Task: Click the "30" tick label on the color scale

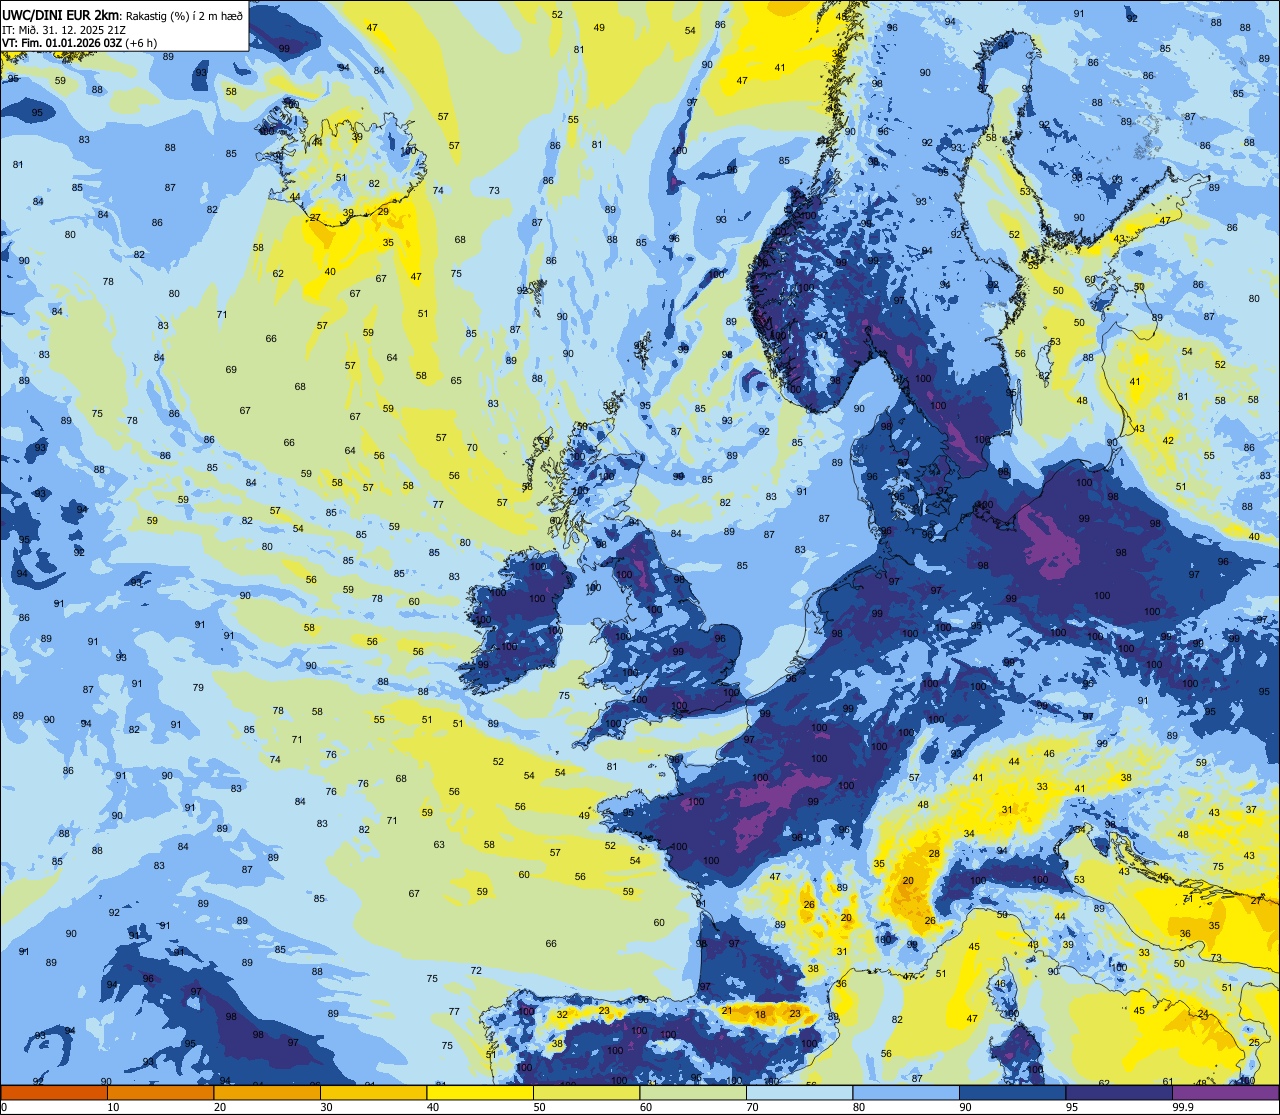Action: [326, 1107]
